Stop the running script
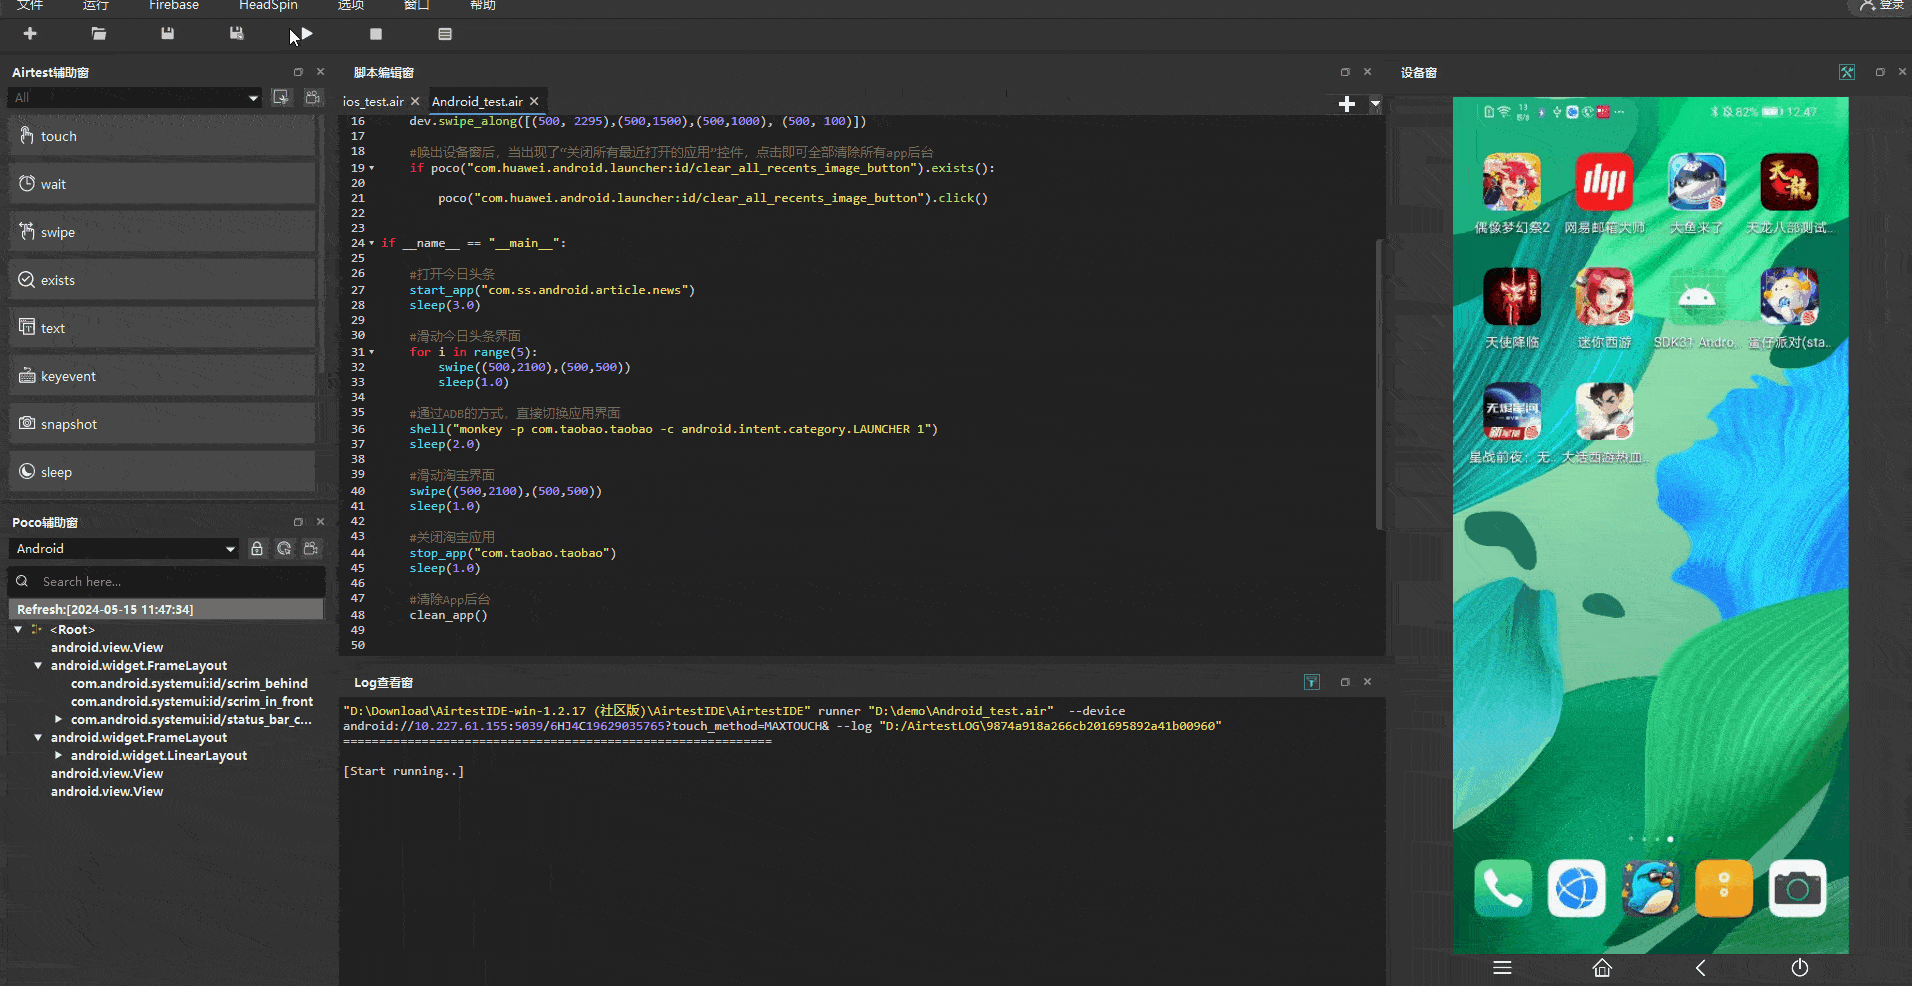The height and width of the screenshot is (986, 1912). point(376,34)
